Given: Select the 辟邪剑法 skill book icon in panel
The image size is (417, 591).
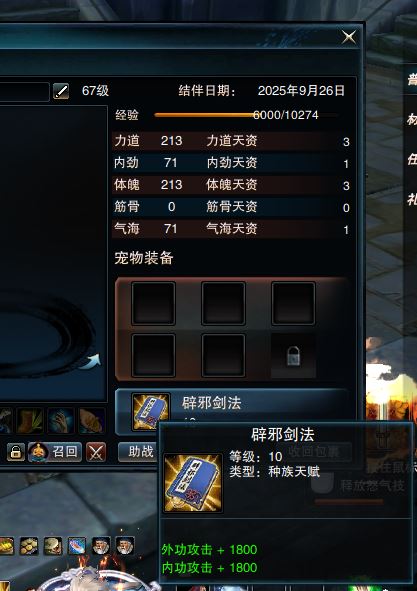Looking at the screenshot, I should point(150,411).
